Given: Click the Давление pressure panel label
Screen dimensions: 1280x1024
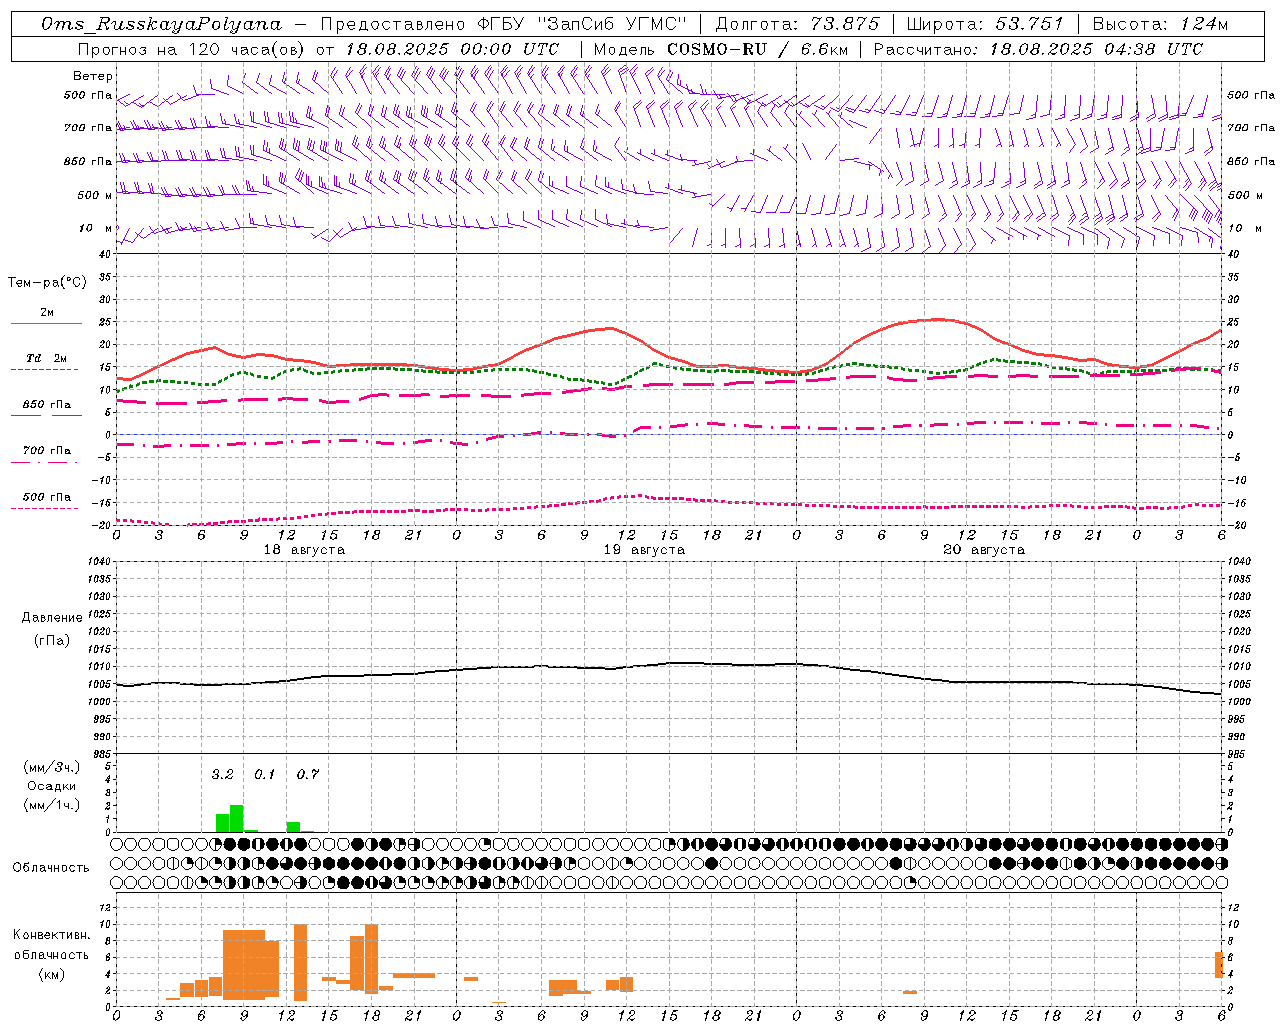Looking at the screenshot, I should pyautogui.click(x=52, y=618).
